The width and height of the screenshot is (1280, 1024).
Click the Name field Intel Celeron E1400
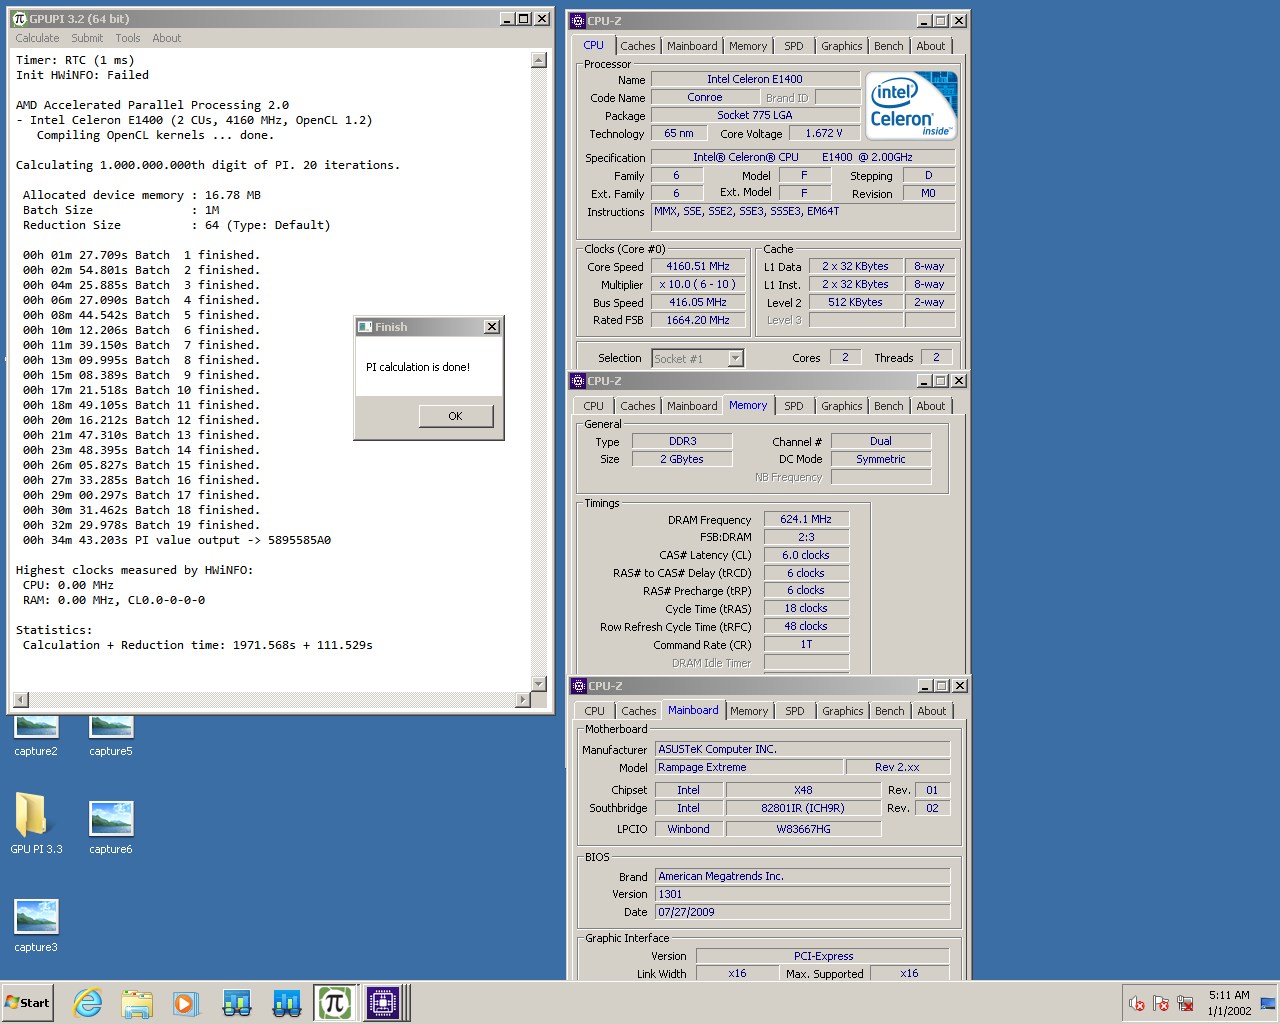[x=755, y=79]
